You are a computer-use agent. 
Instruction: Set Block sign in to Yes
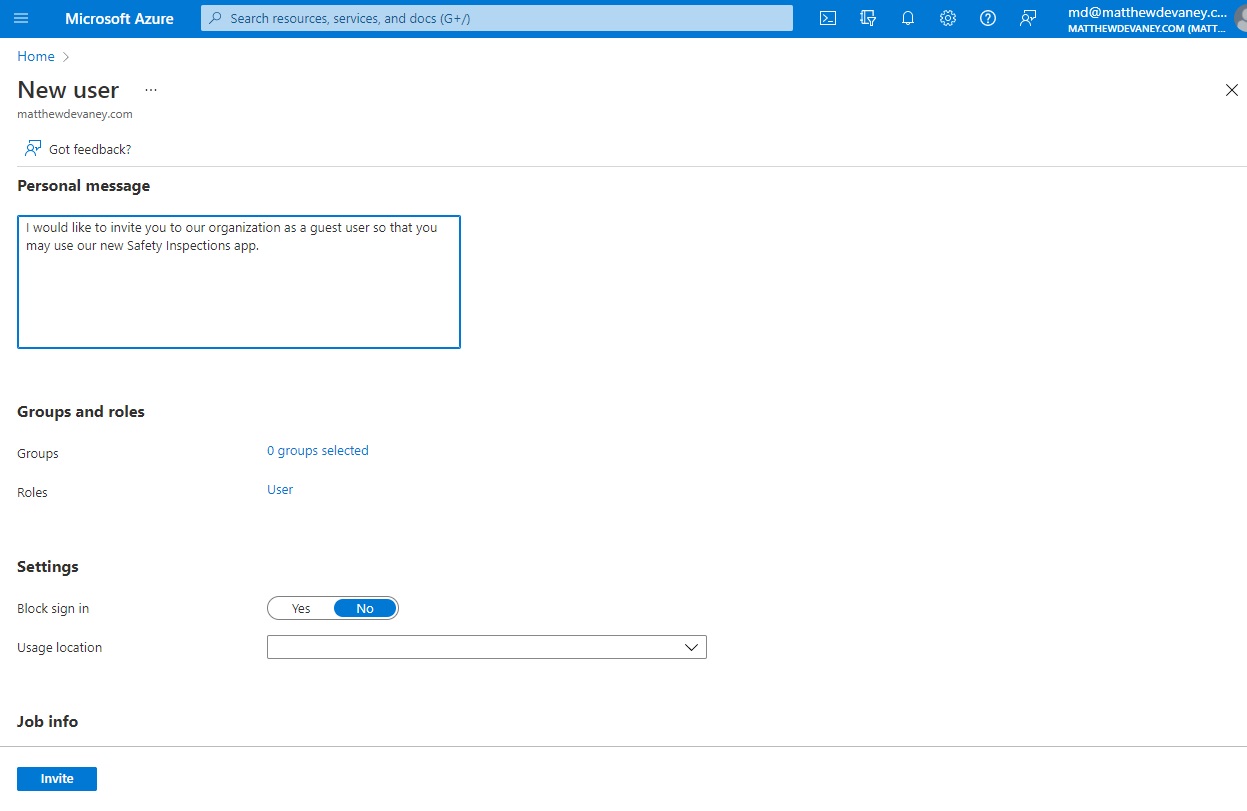click(299, 608)
